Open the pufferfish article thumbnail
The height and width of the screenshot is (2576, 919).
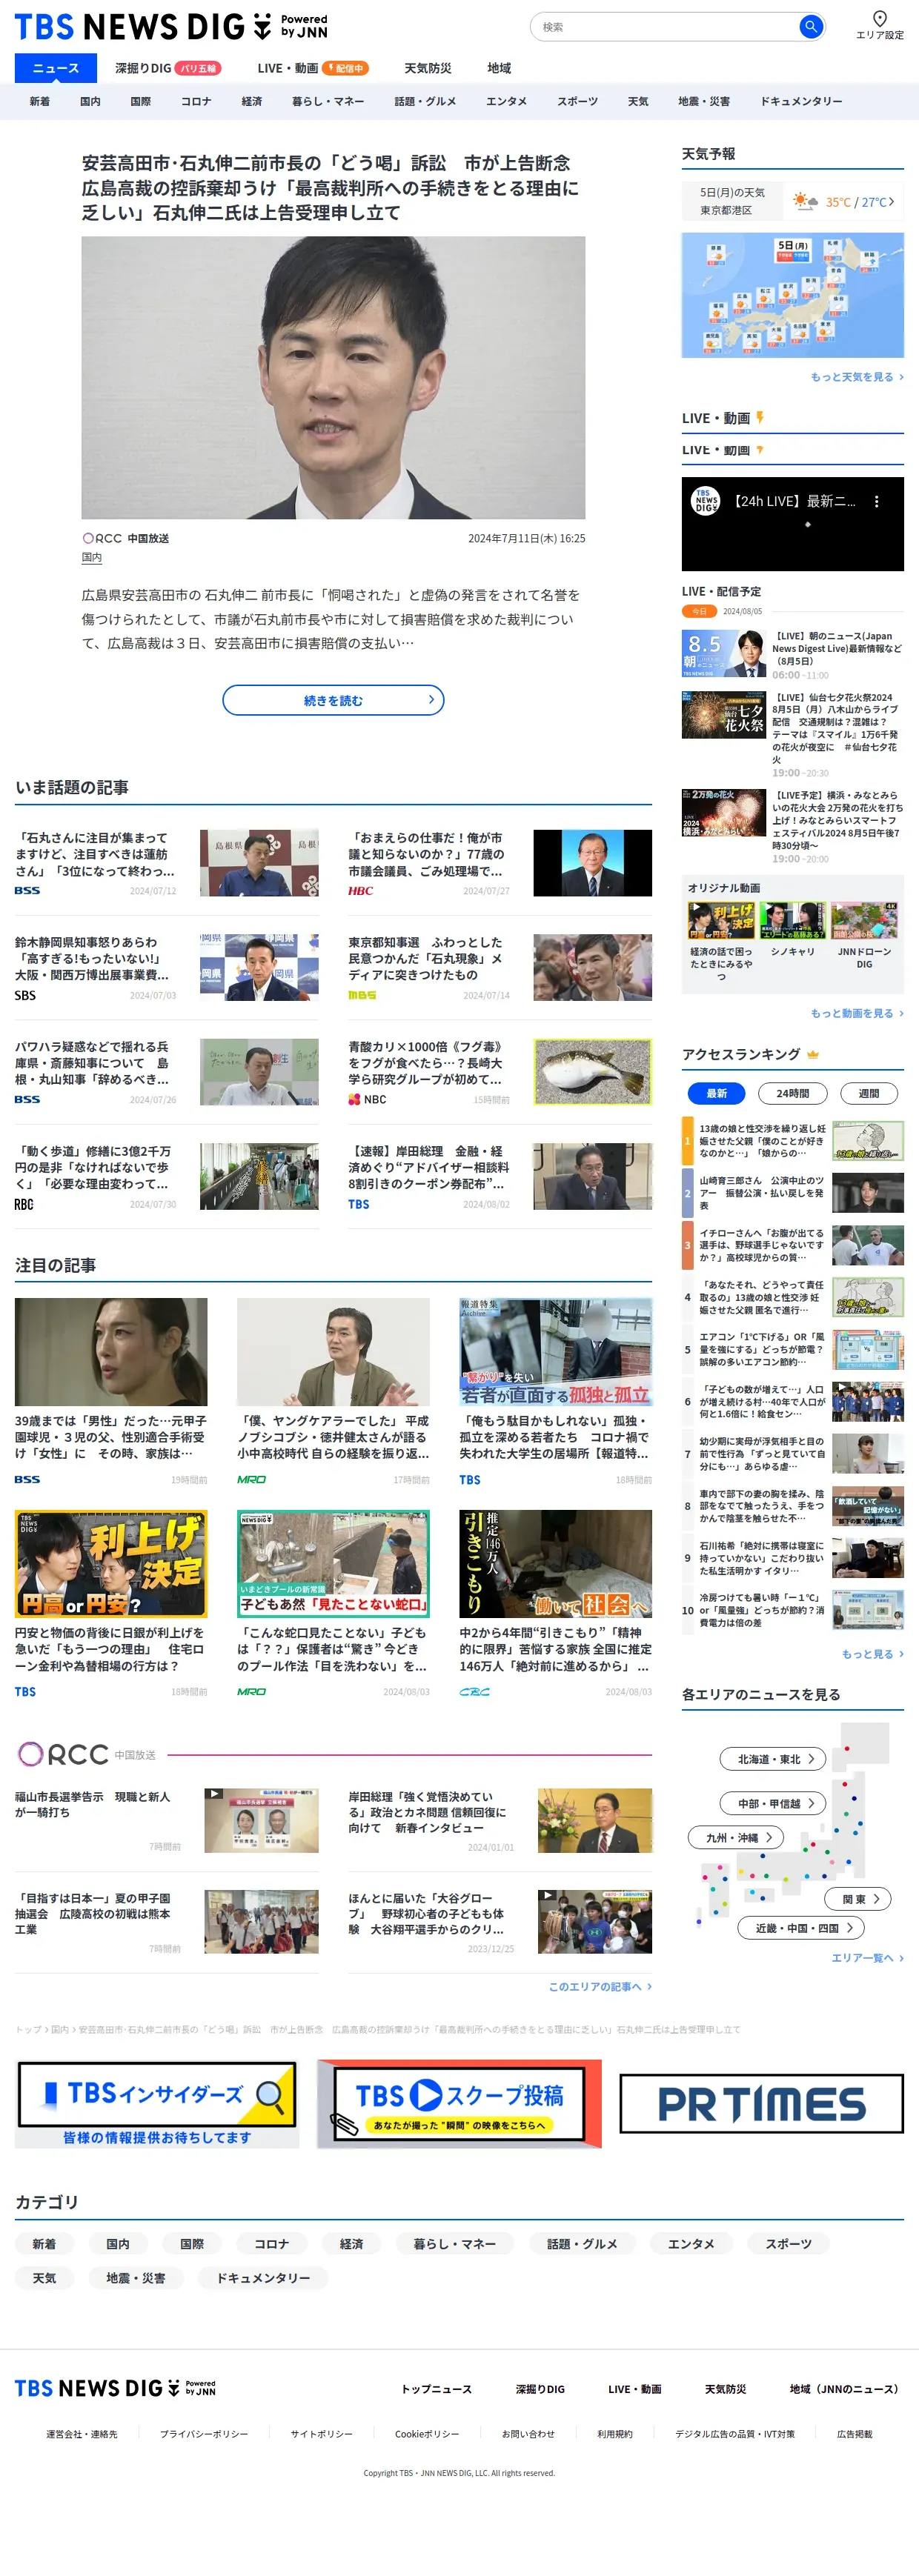click(x=592, y=1071)
